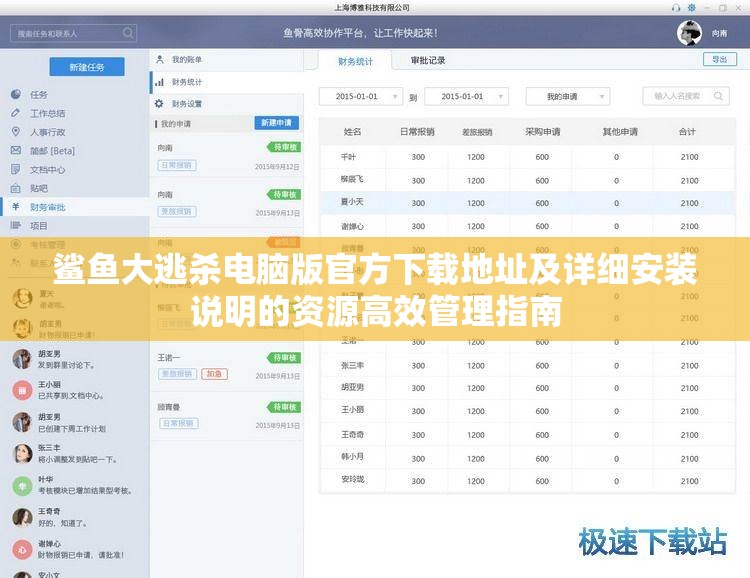This screenshot has width=750, height=578.
Task: Focus the 搜索任务和联系人 search field
Action: (73, 33)
